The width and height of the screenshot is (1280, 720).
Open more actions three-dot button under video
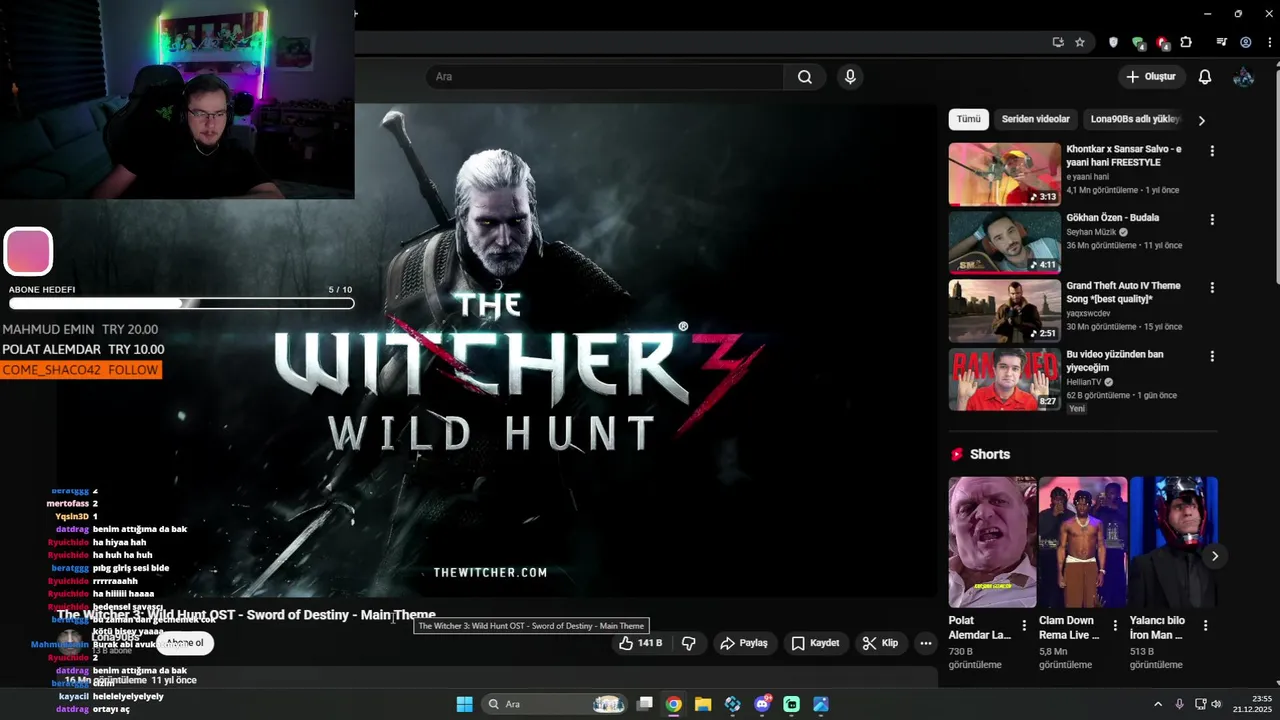tap(926, 643)
